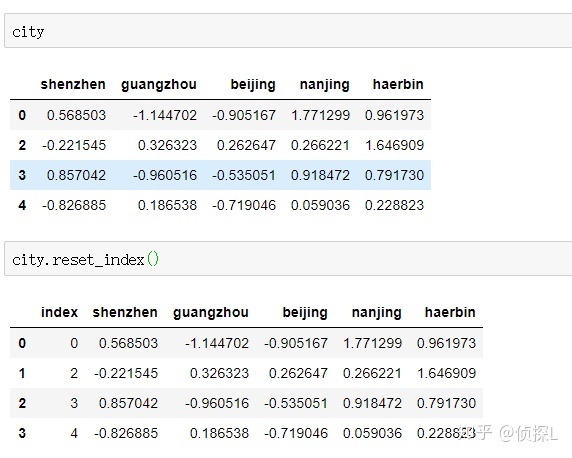
Task: Click 0.262647 in the first output table
Action: 247,145
